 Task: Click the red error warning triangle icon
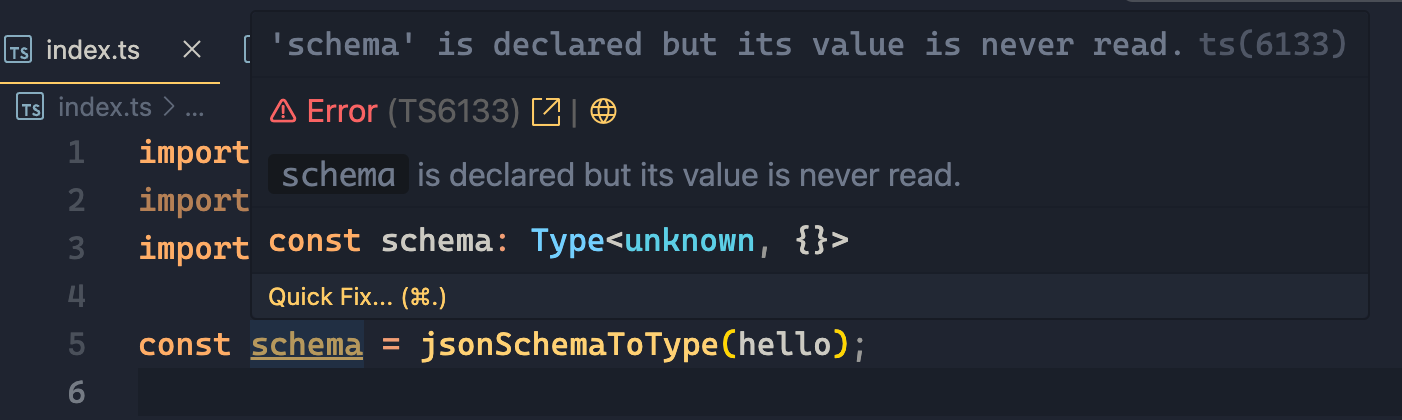click(284, 111)
